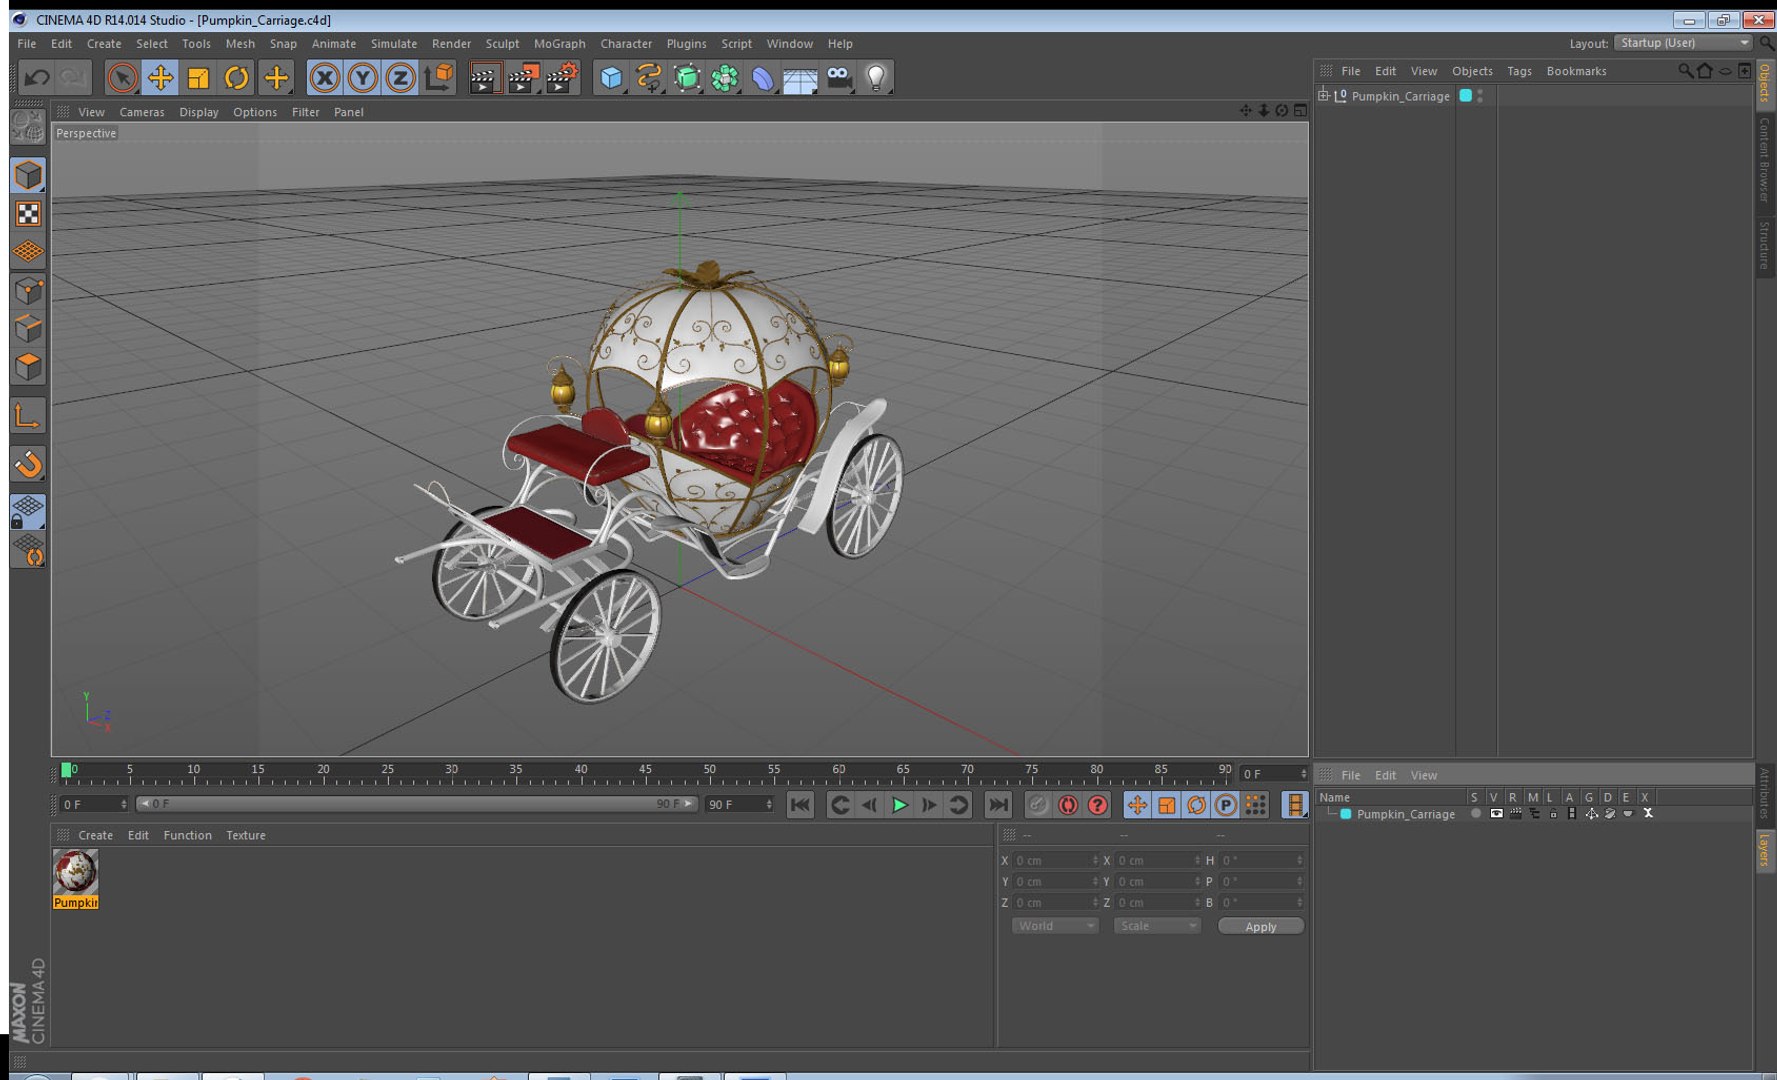
Task: Switch to Points mode
Action: tap(28, 290)
